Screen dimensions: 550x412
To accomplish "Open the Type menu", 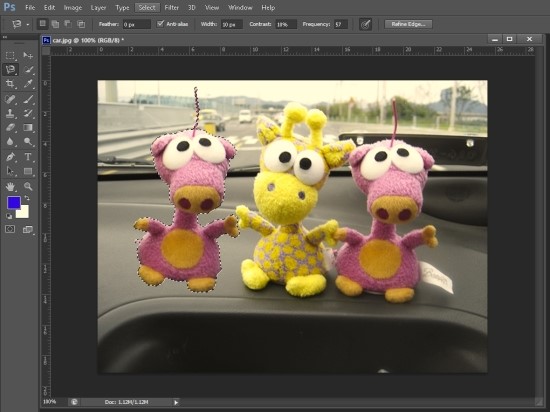I will [x=122, y=7].
